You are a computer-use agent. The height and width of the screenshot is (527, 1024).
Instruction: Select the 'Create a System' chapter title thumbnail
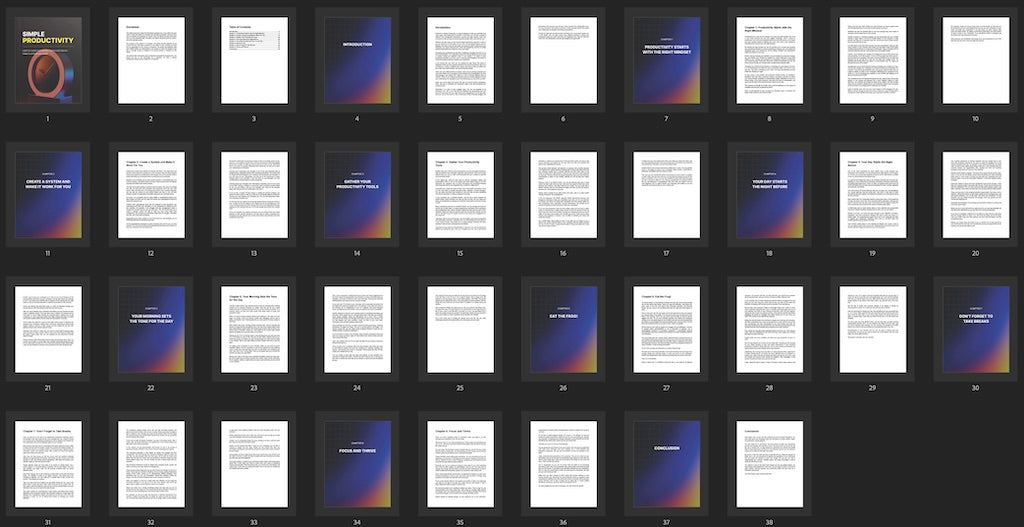click(48, 195)
